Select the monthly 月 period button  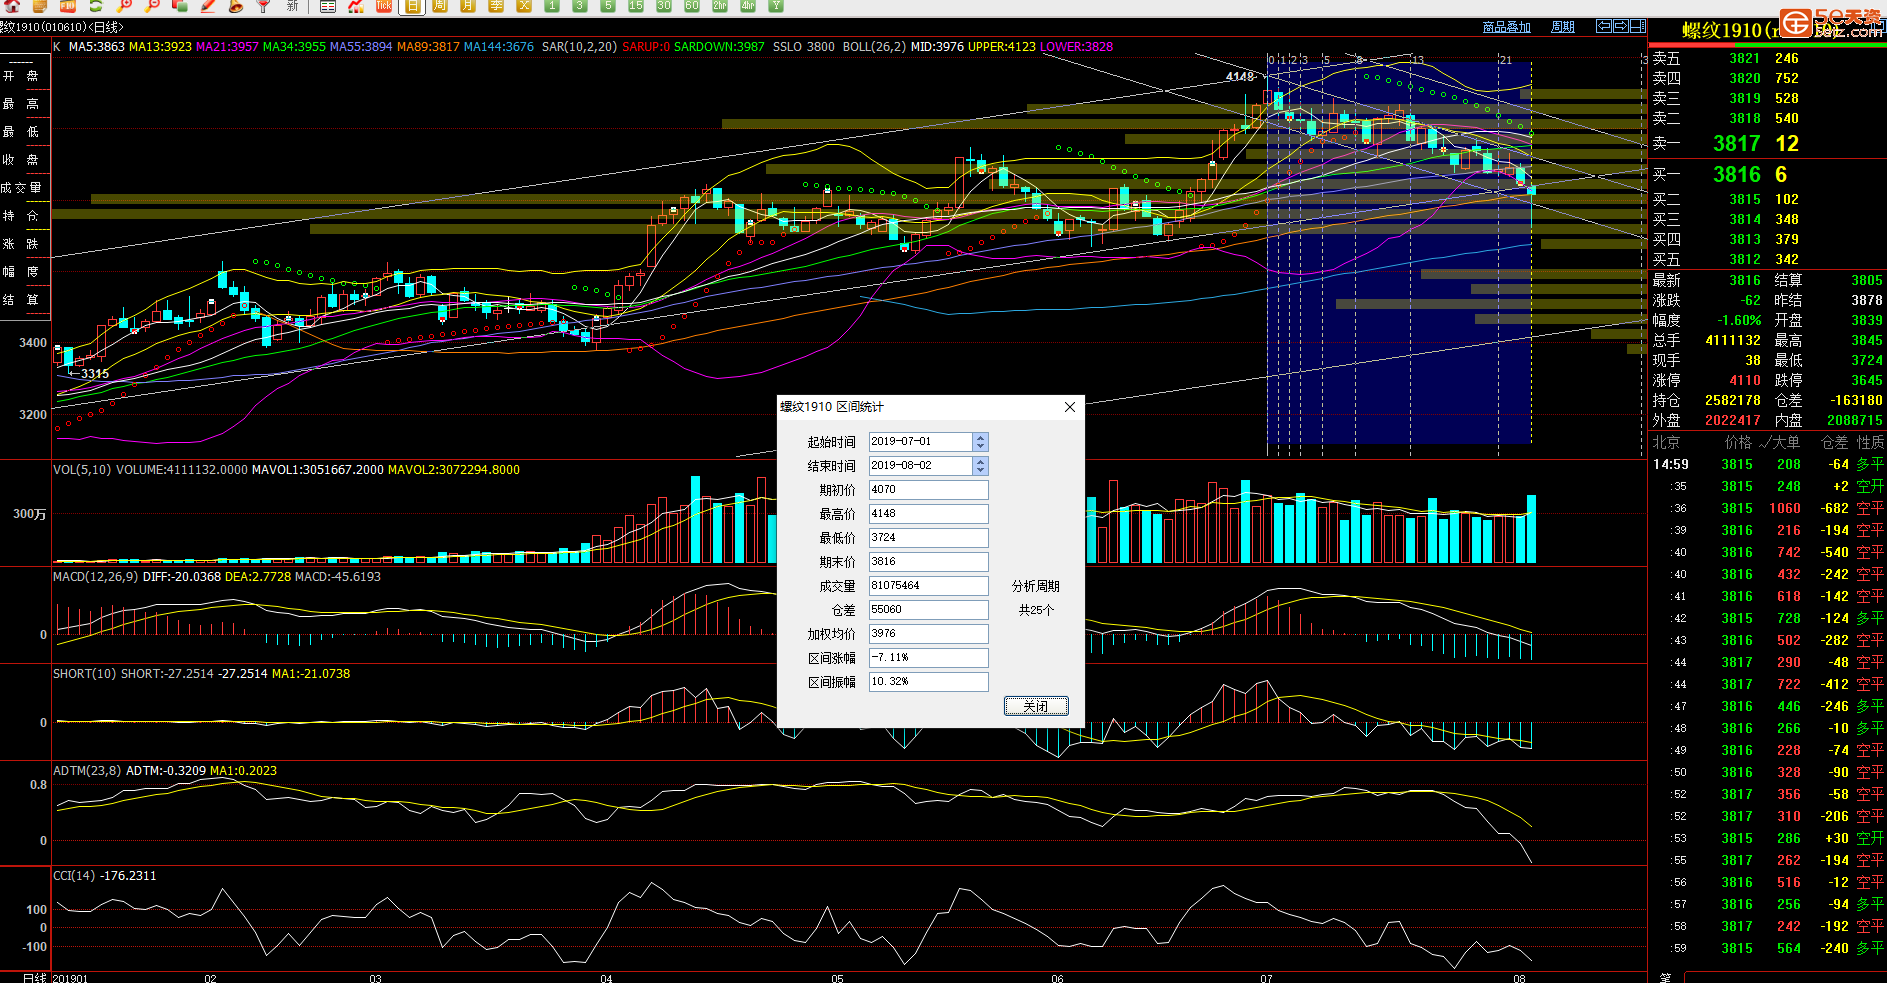[467, 5]
